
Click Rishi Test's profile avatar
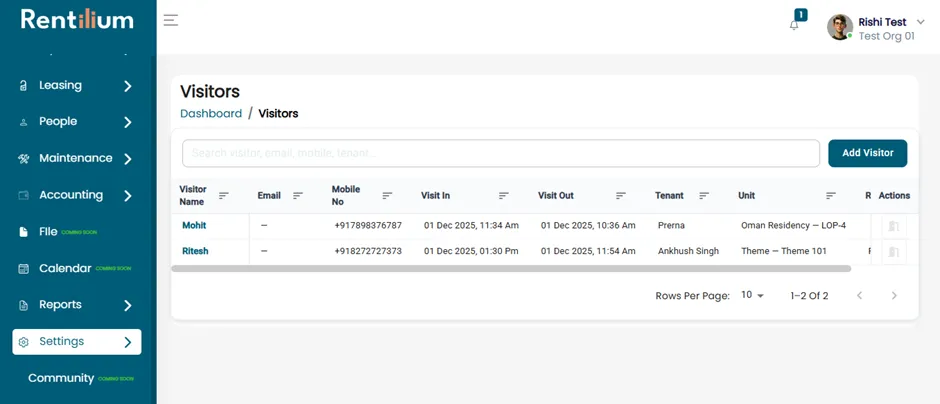840,28
